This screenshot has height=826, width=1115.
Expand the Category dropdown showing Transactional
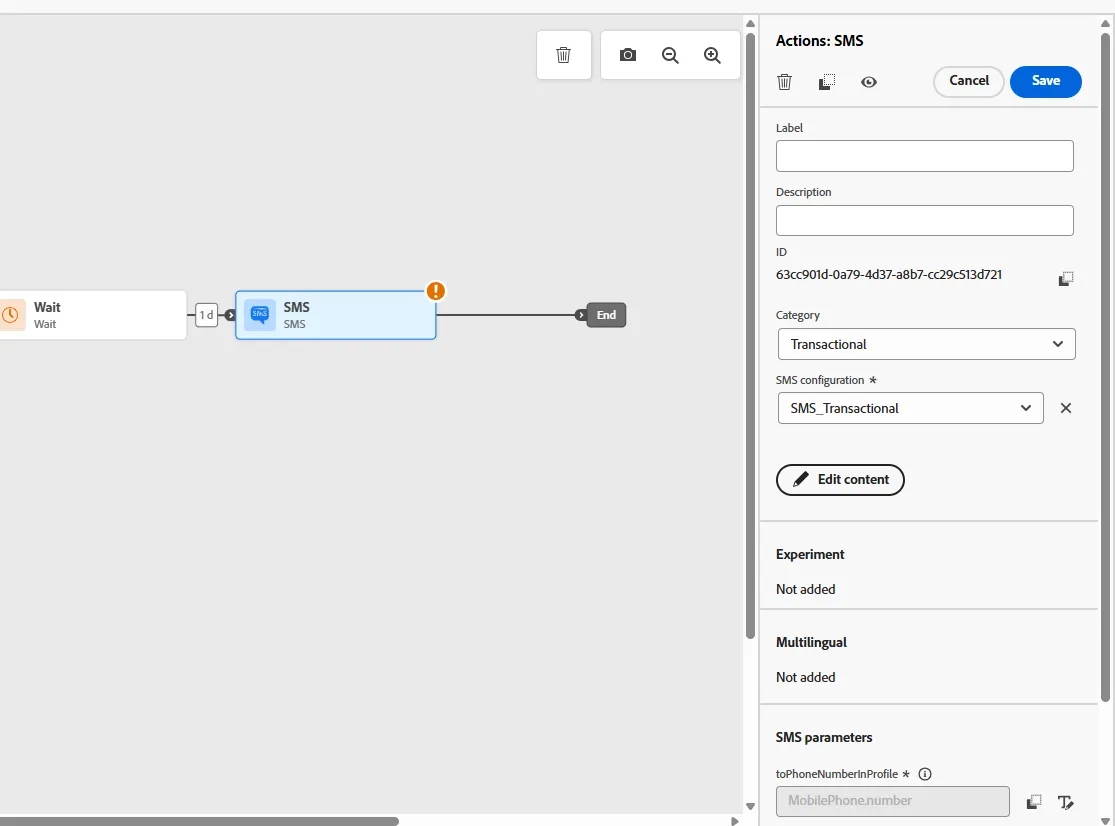[927, 344]
